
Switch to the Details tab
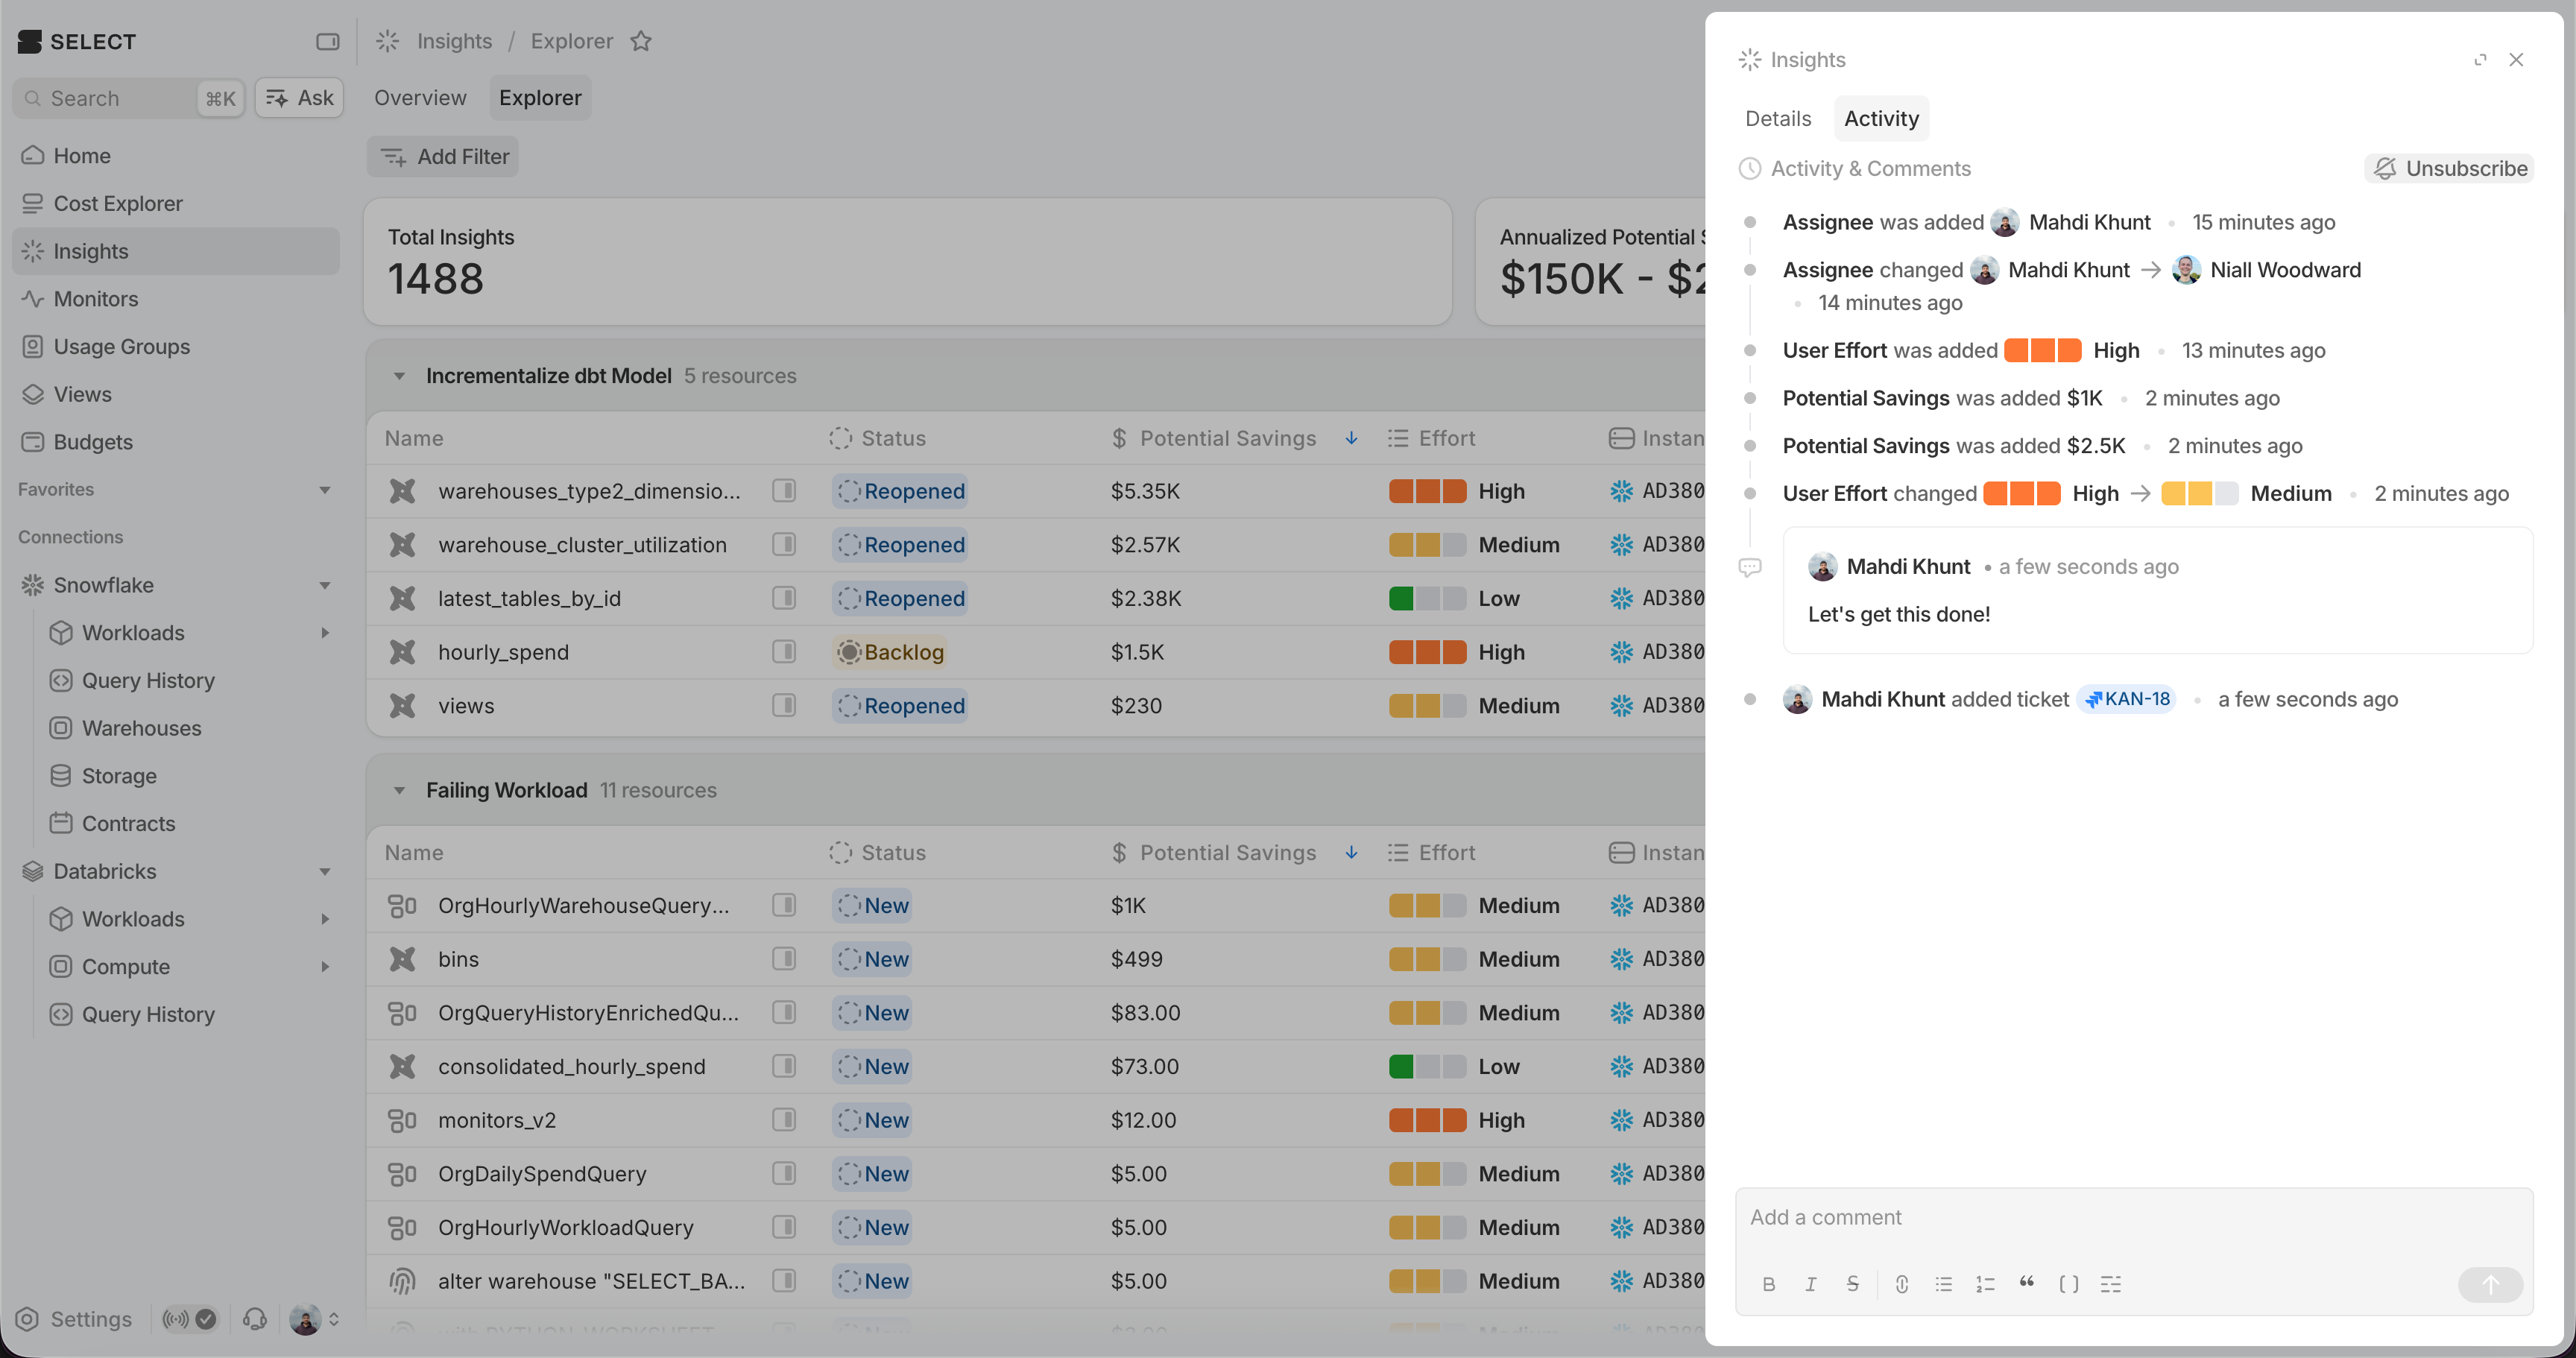(1777, 118)
